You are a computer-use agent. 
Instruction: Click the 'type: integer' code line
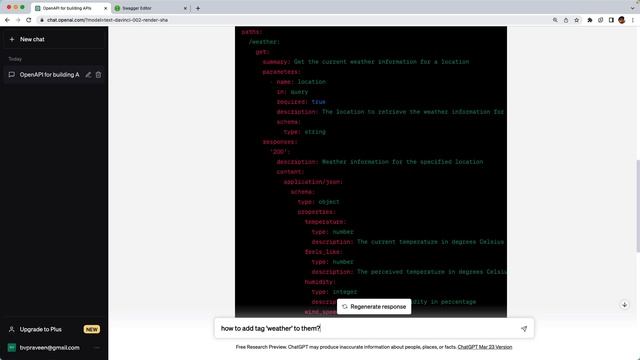click(334, 292)
